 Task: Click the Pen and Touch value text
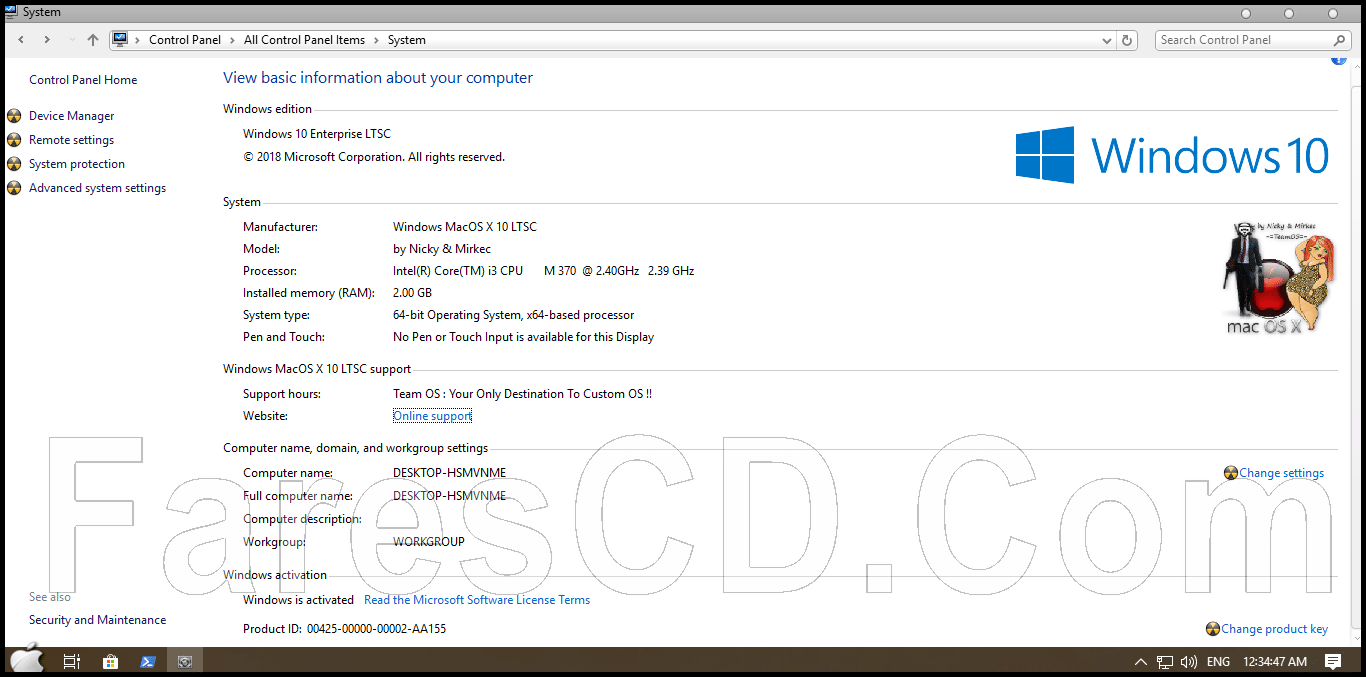tap(523, 337)
